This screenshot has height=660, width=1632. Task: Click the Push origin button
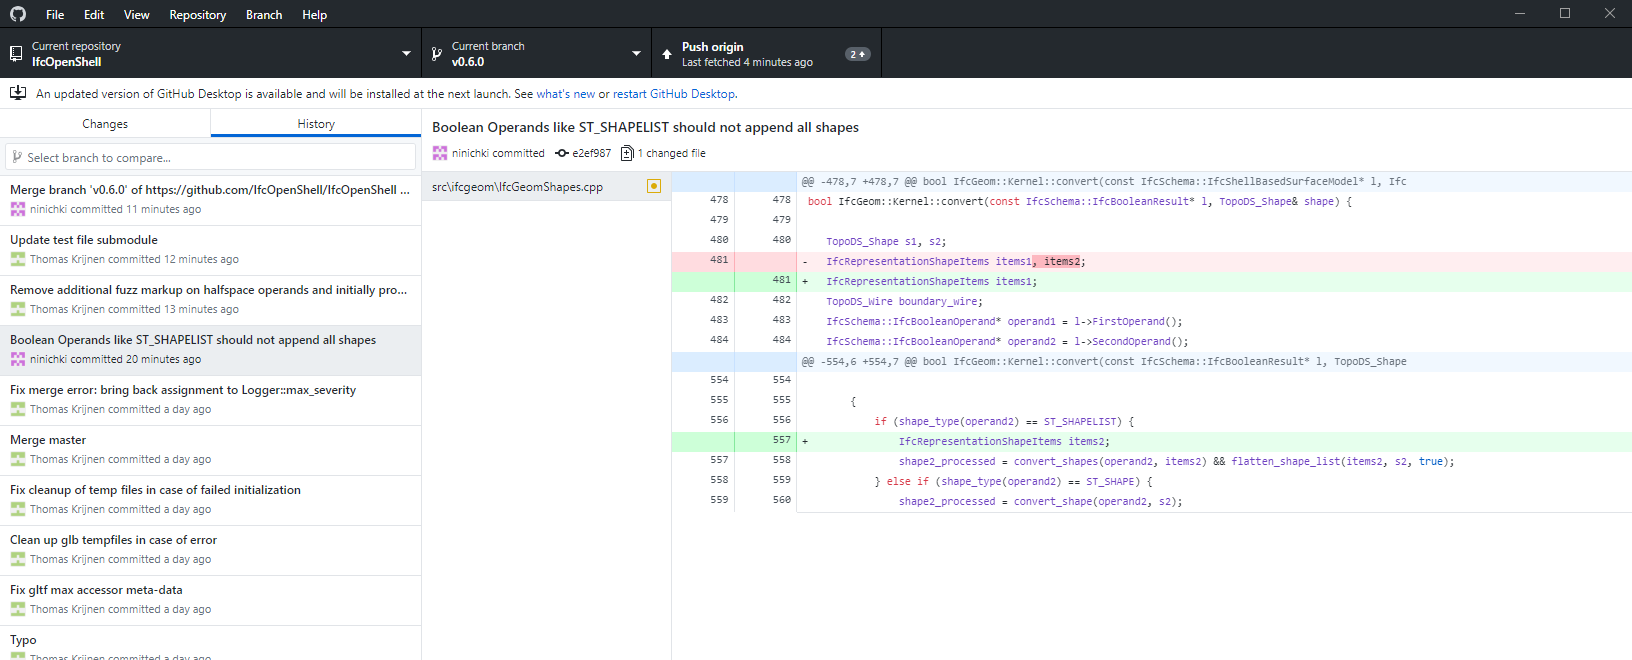click(767, 53)
